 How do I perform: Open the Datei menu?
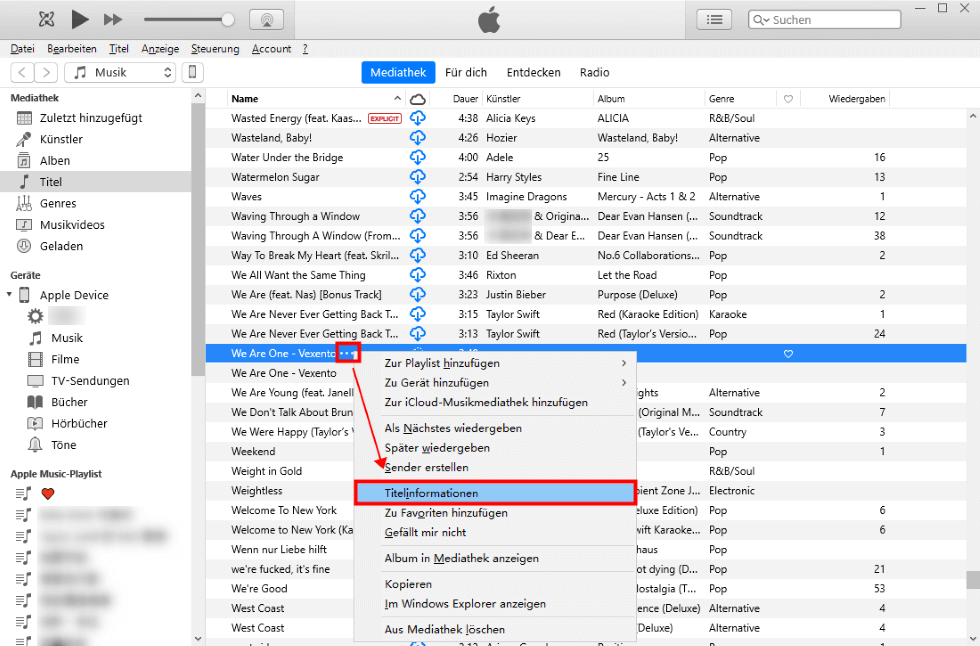tap(22, 49)
